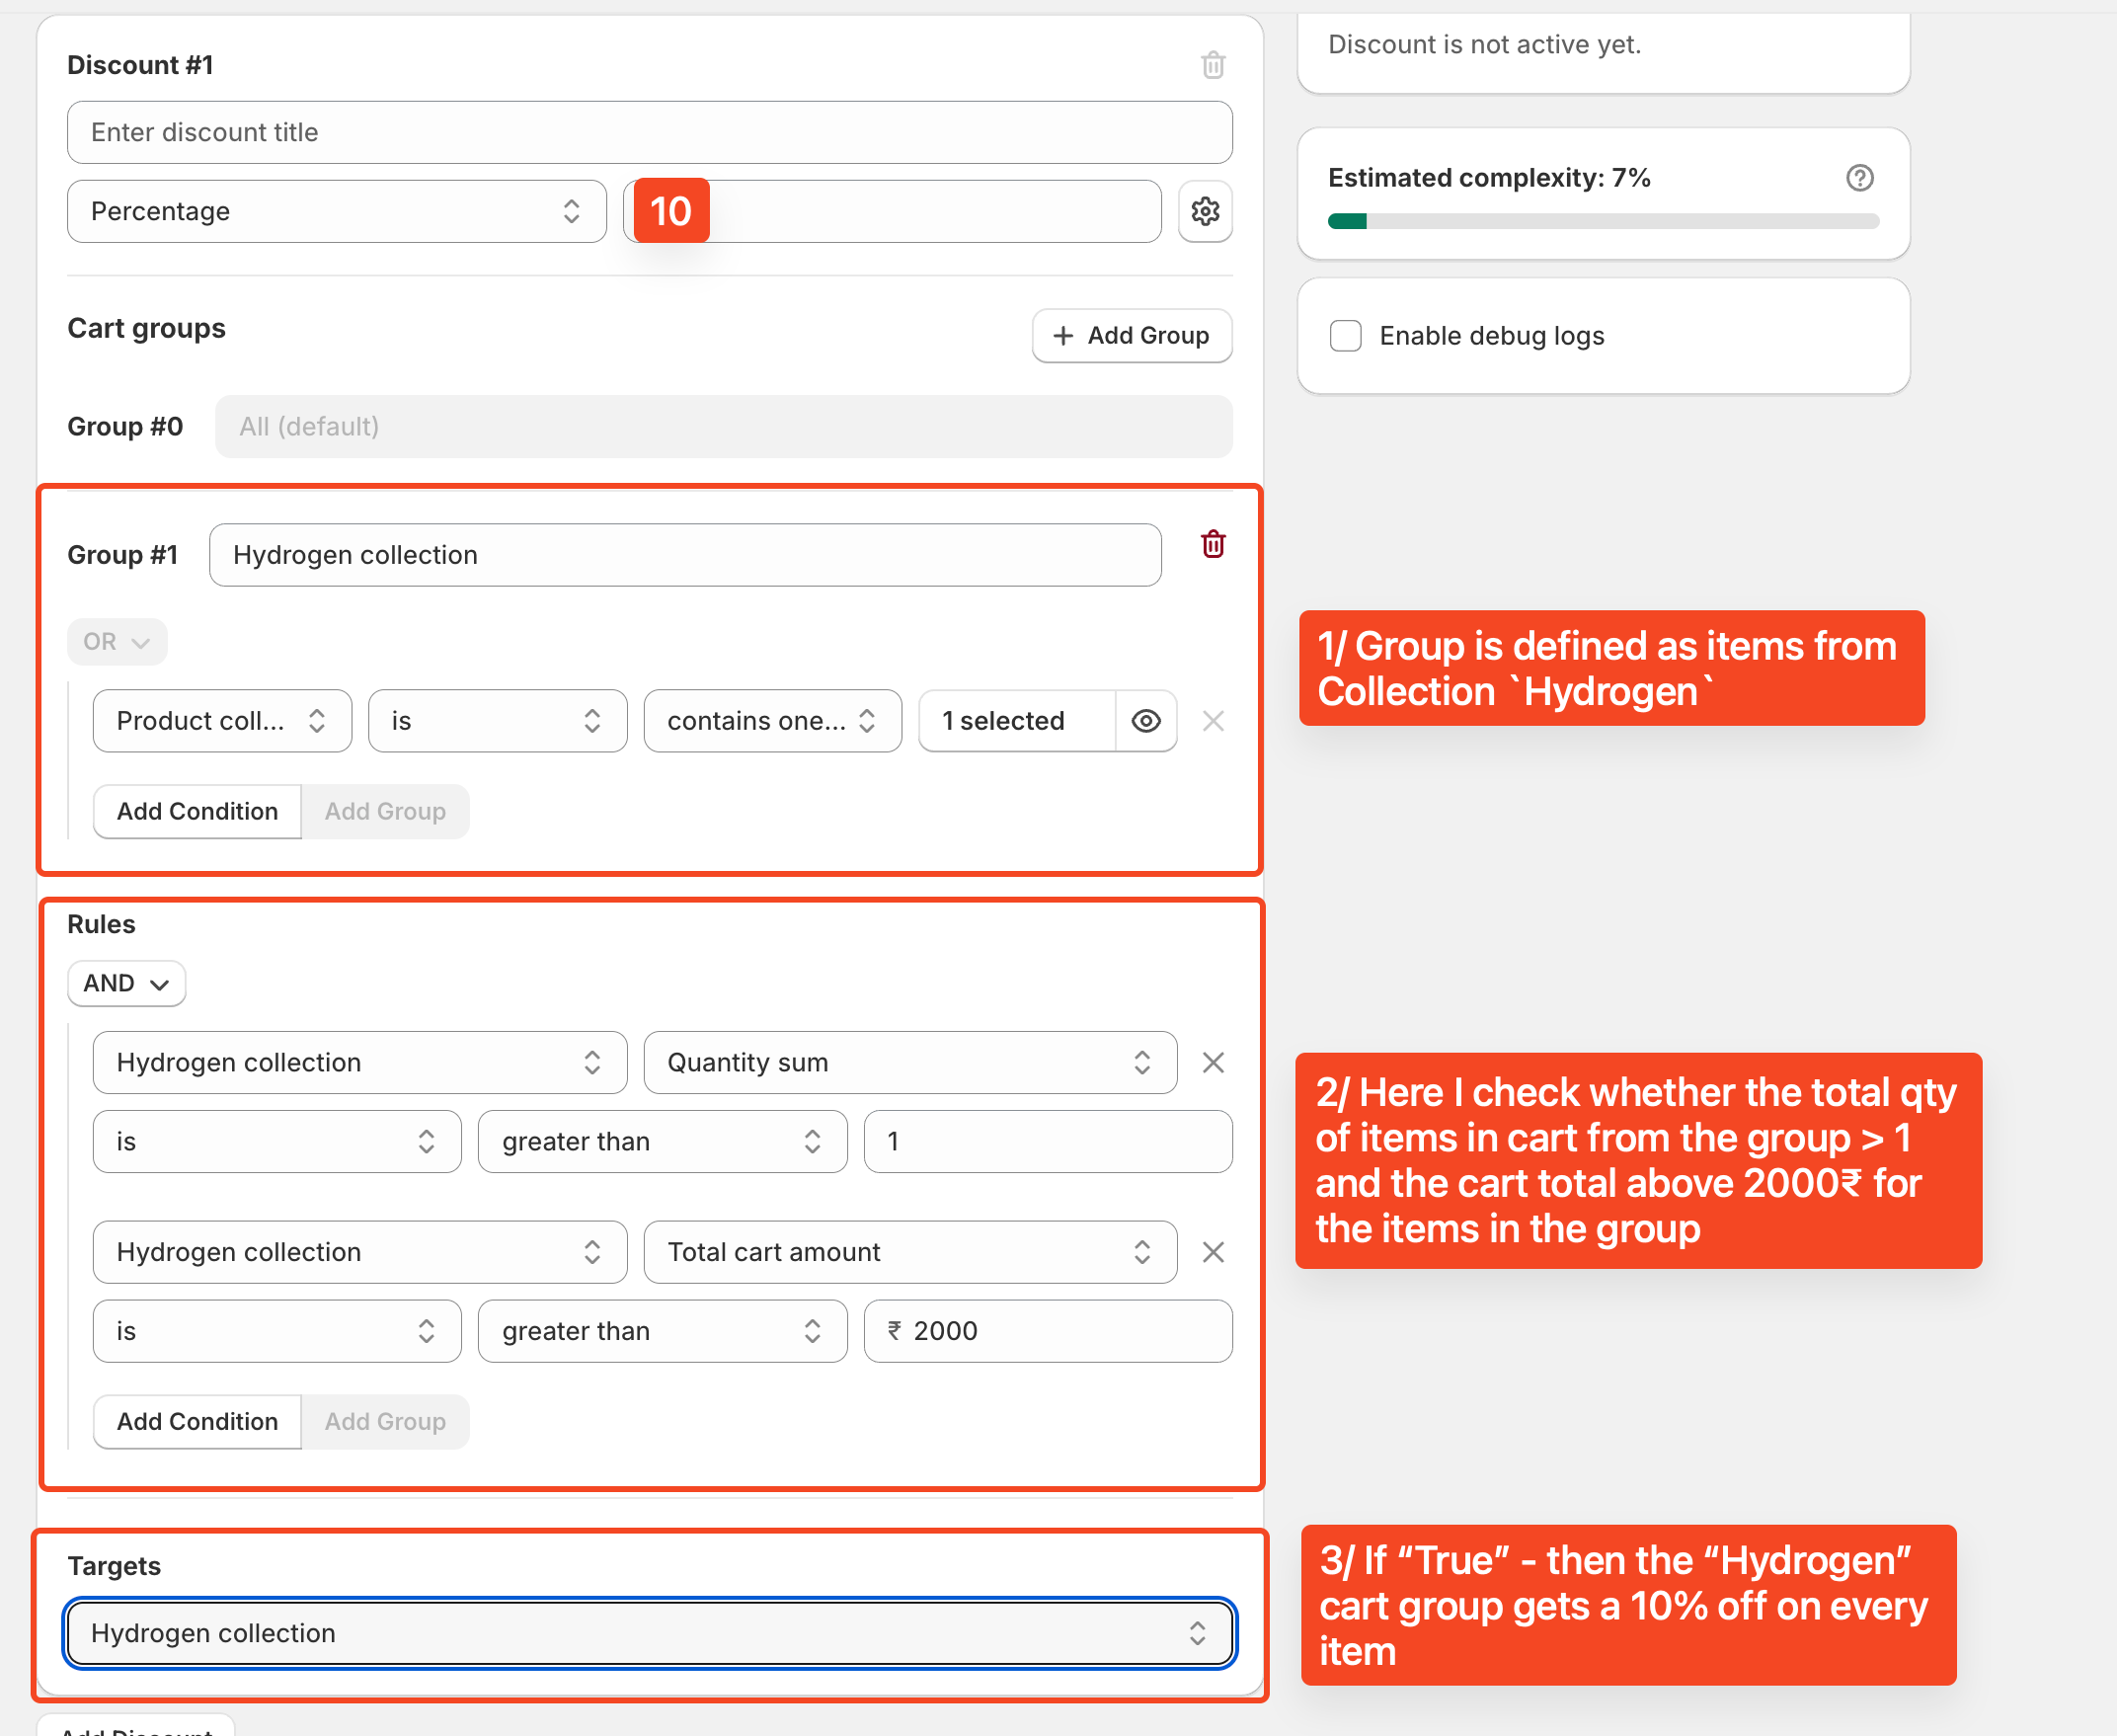Click the estimated complexity help icon
The width and height of the screenshot is (2117, 1736).
[x=1859, y=178]
